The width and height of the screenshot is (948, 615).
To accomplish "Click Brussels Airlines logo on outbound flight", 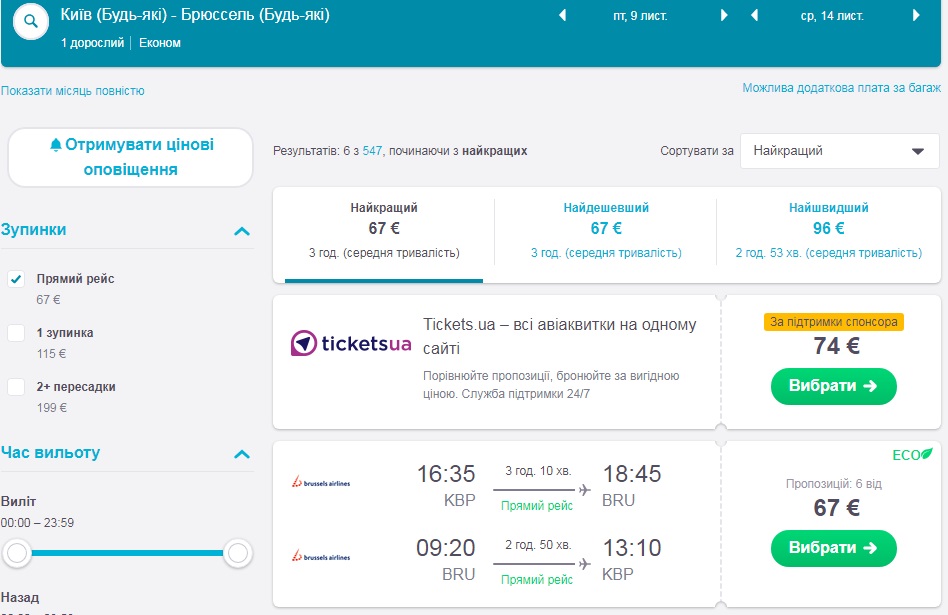I will pos(320,483).
